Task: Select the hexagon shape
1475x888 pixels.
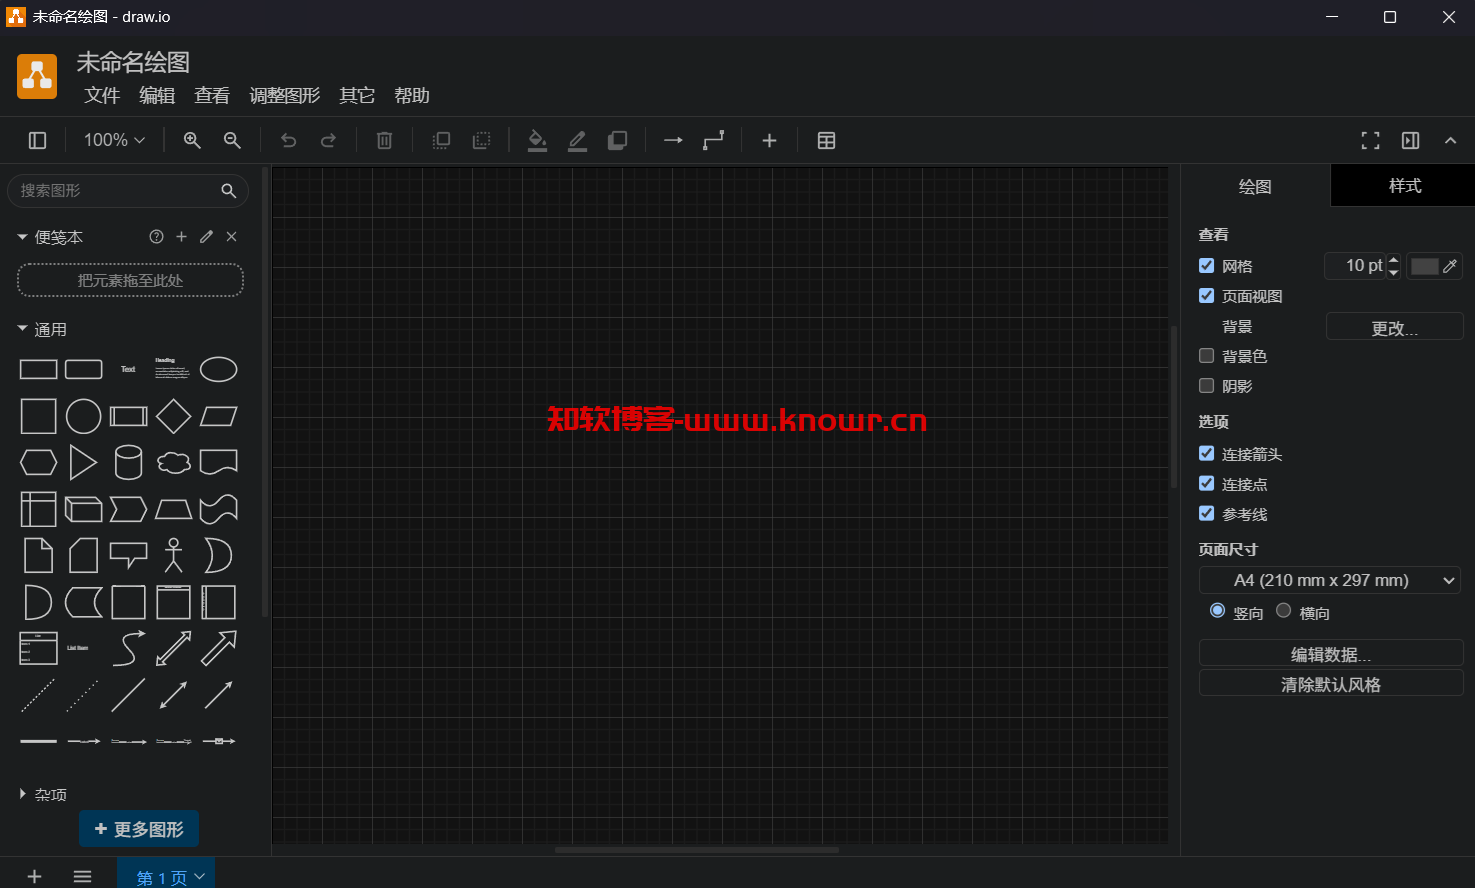Action: pos(38,462)
